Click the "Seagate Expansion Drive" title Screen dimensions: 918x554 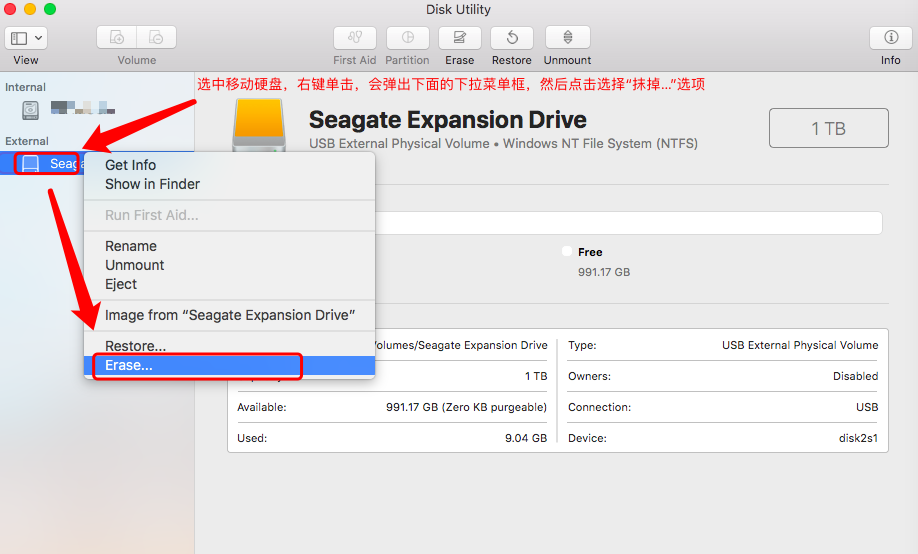[x=447, y=119]
